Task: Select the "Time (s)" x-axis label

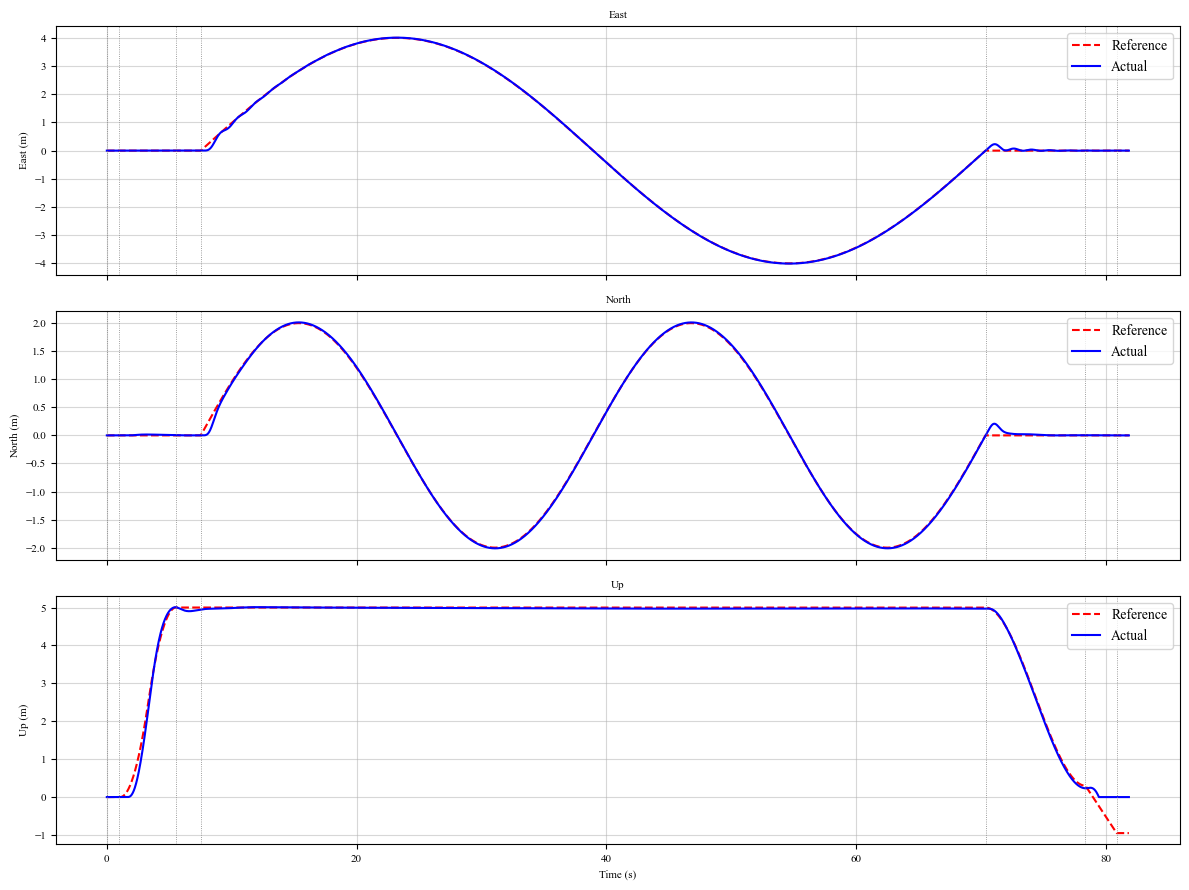Action: [617, 874]
